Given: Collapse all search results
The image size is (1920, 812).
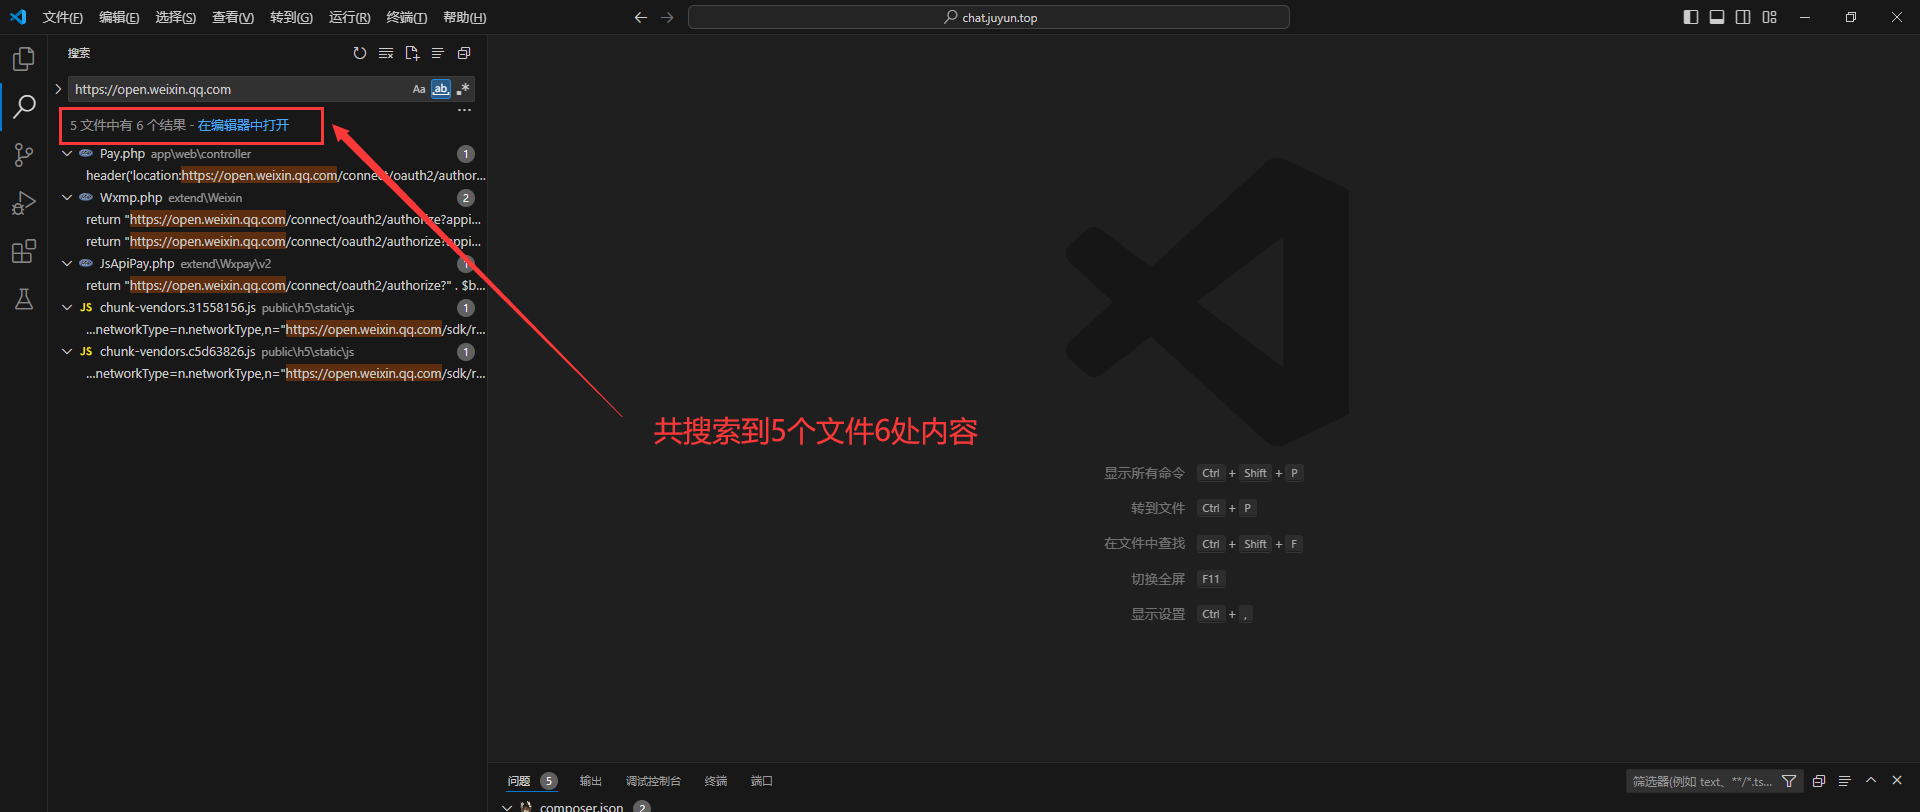Looking at the screenshot, I should coord(464,53).
